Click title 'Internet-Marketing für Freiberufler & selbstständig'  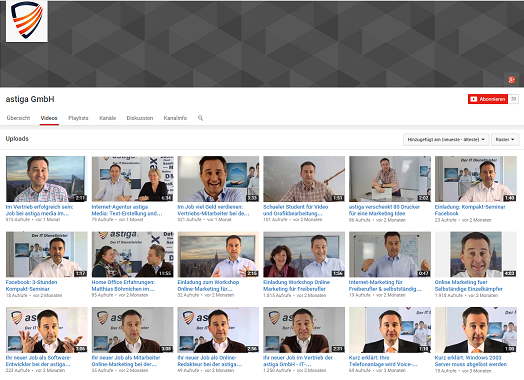385,286
